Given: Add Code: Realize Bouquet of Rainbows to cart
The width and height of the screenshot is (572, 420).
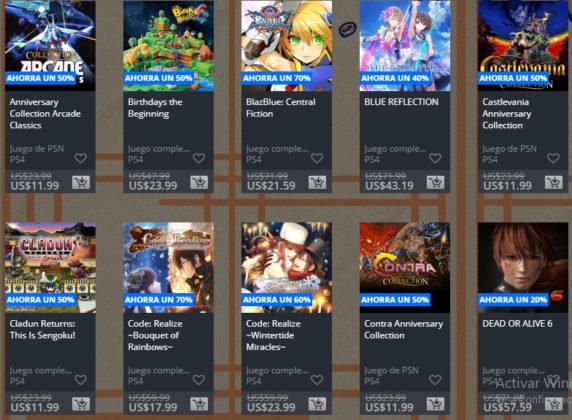Looking at the screenshot, I should point(199,404).
